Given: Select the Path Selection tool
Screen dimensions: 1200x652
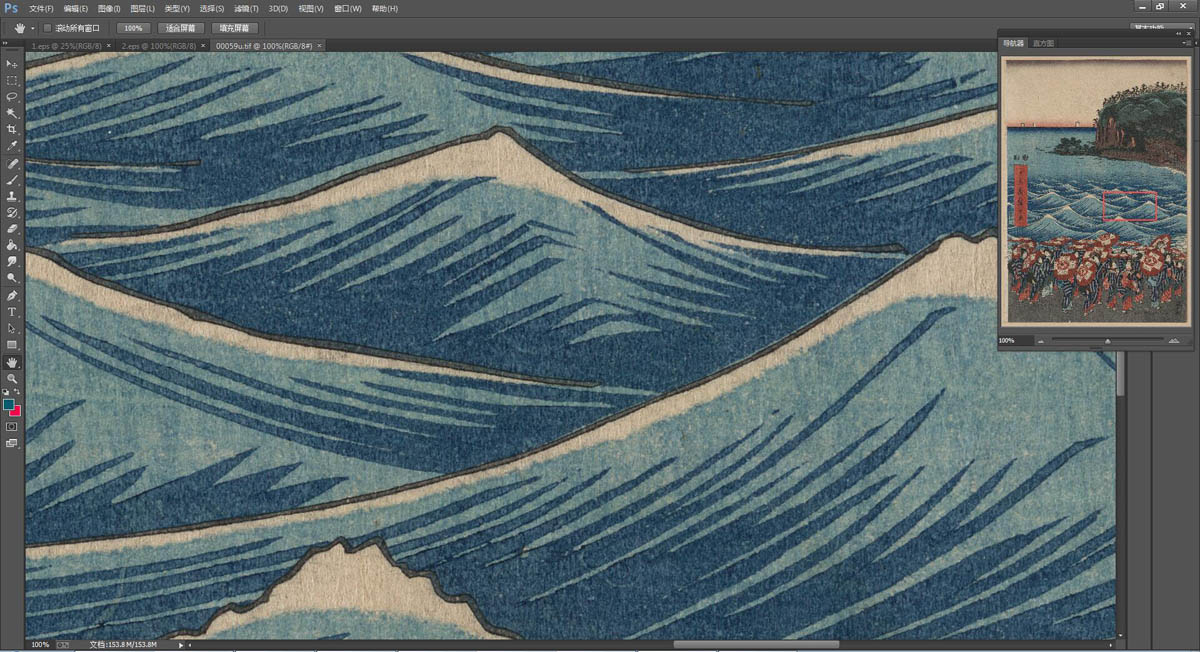Looking at the screenshot, I should click(12, 328).
